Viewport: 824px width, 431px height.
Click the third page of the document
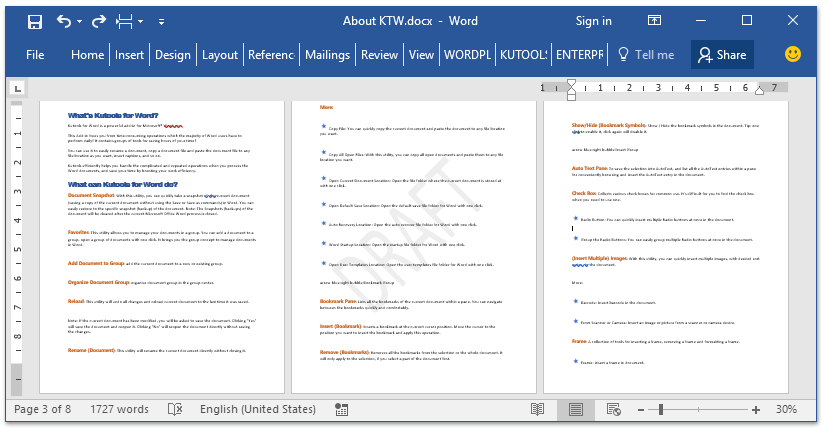666,247
